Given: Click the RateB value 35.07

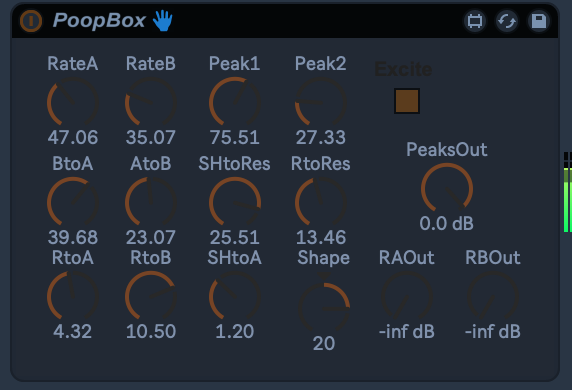Looking at the screenshot, I should tap(151, 138).
